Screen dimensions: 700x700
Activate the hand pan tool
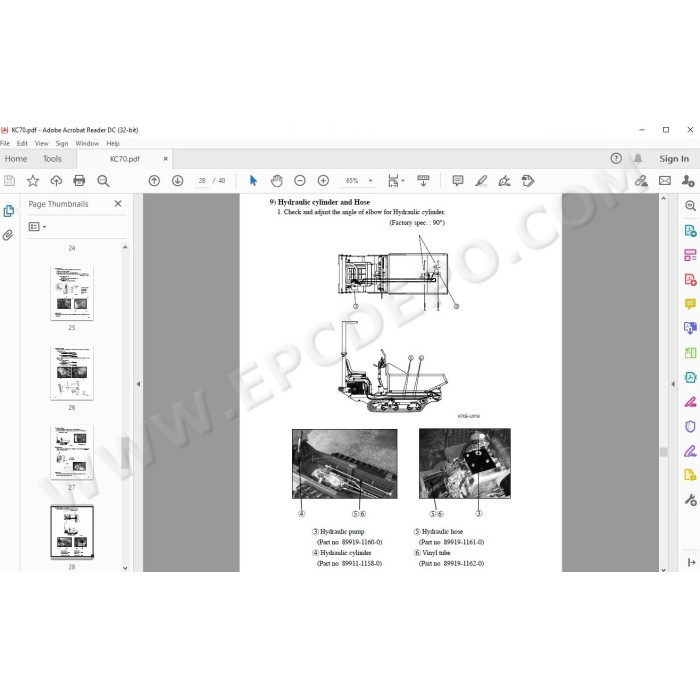pos(277,181)
